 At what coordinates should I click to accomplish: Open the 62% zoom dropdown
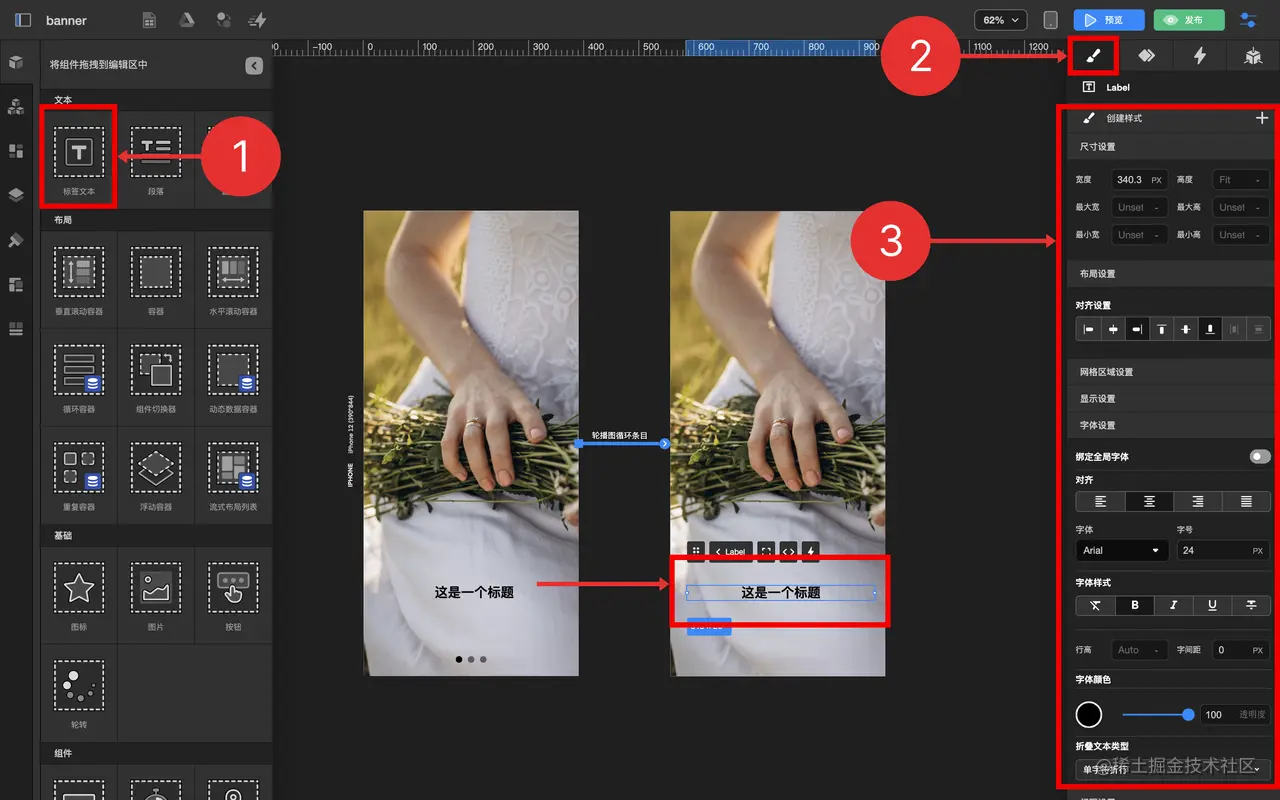(1001, 20)
